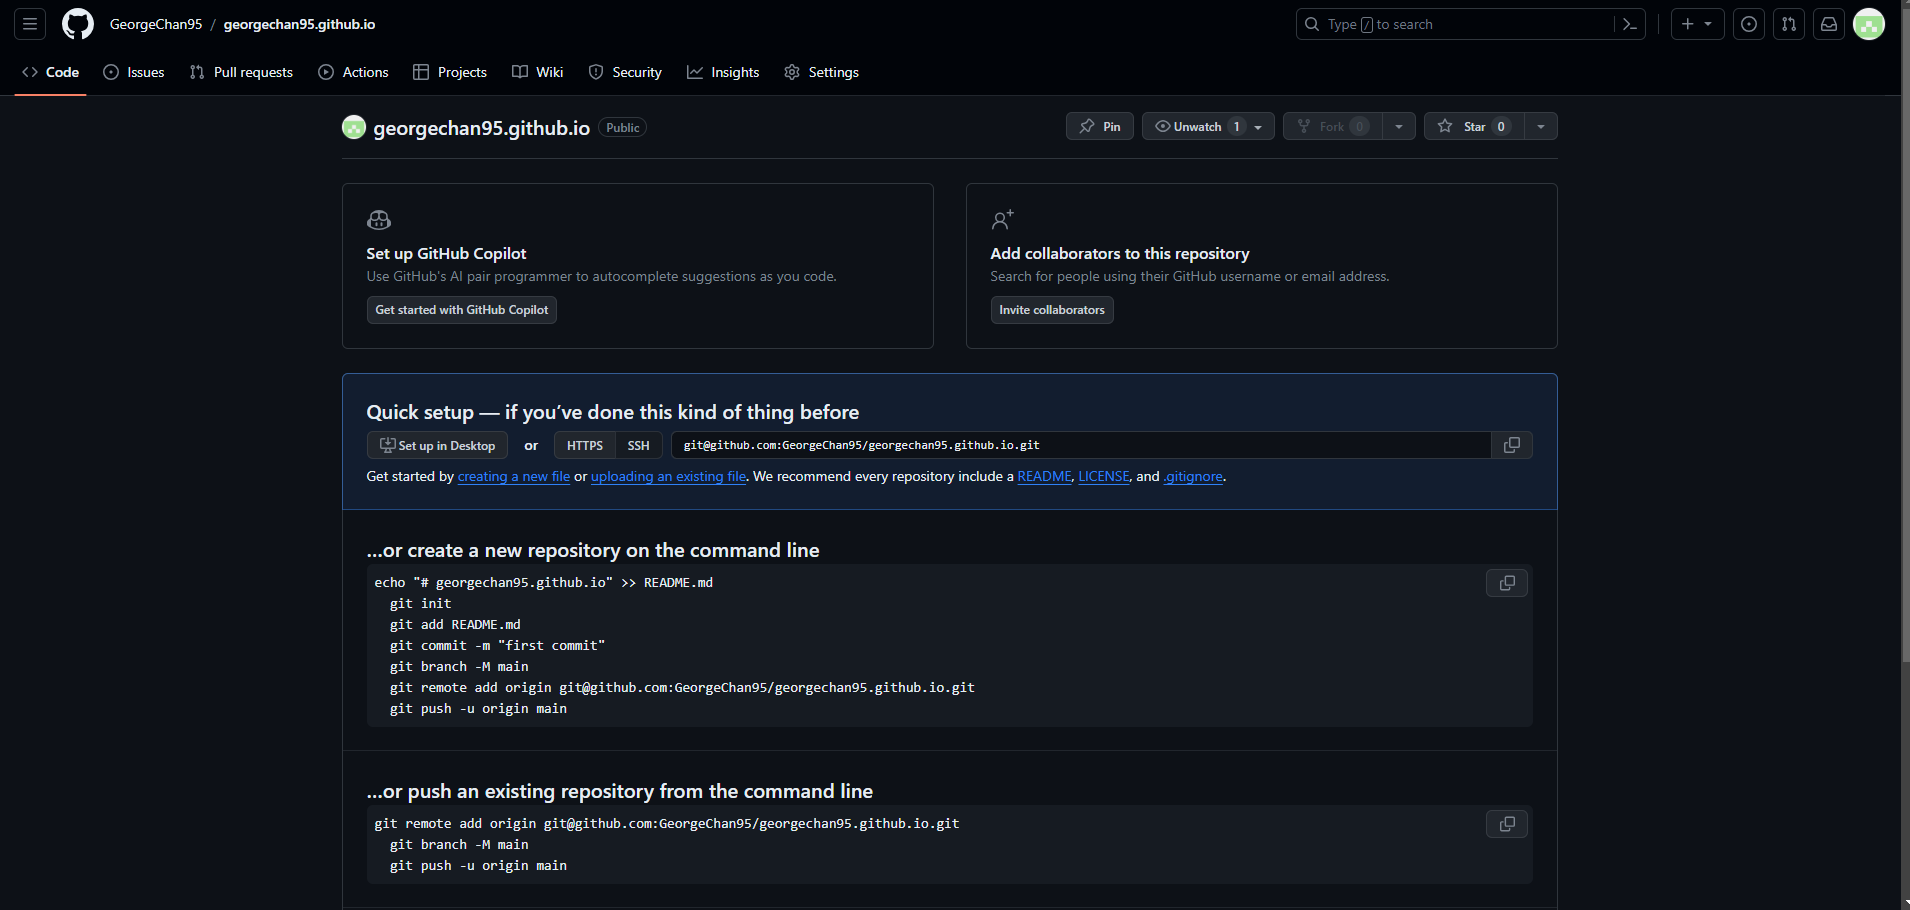Open the Issues tab

click(x=134, y=72)
